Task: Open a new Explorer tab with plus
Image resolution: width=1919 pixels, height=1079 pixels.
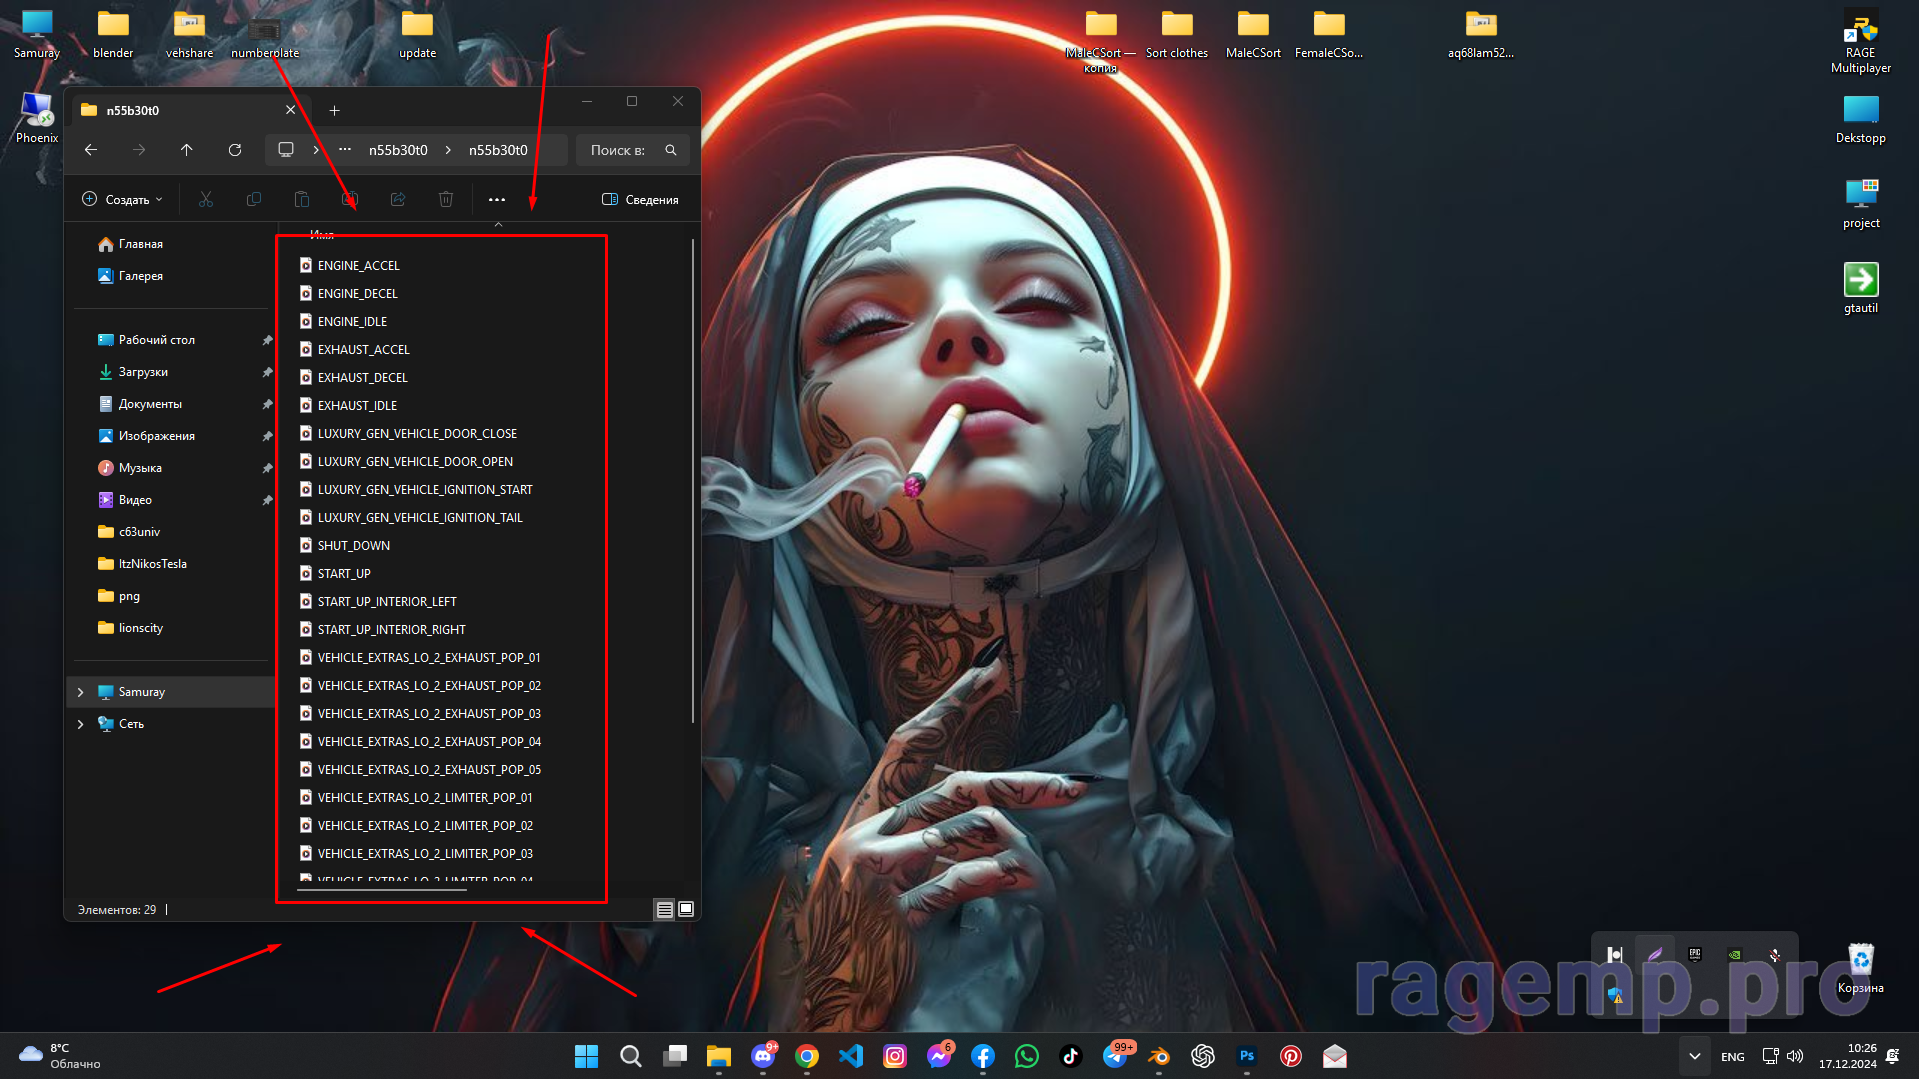Action: [335, 110]
